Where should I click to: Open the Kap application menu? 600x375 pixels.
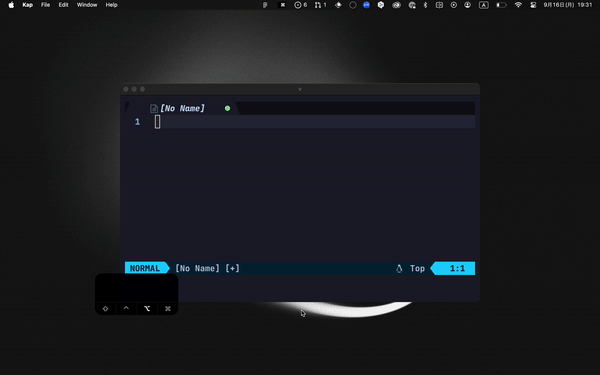click(x=28, y=5)
